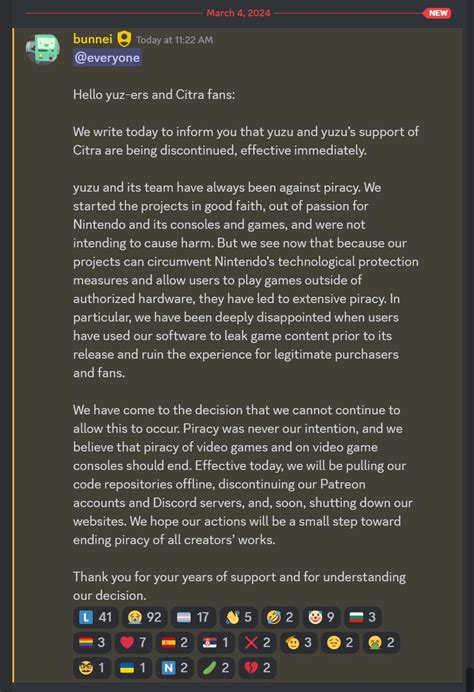Image resolution: width=474 pixels, height=692 pixels.
Task: Click bunnei's BMO avatar
Action: click(43, 49)
